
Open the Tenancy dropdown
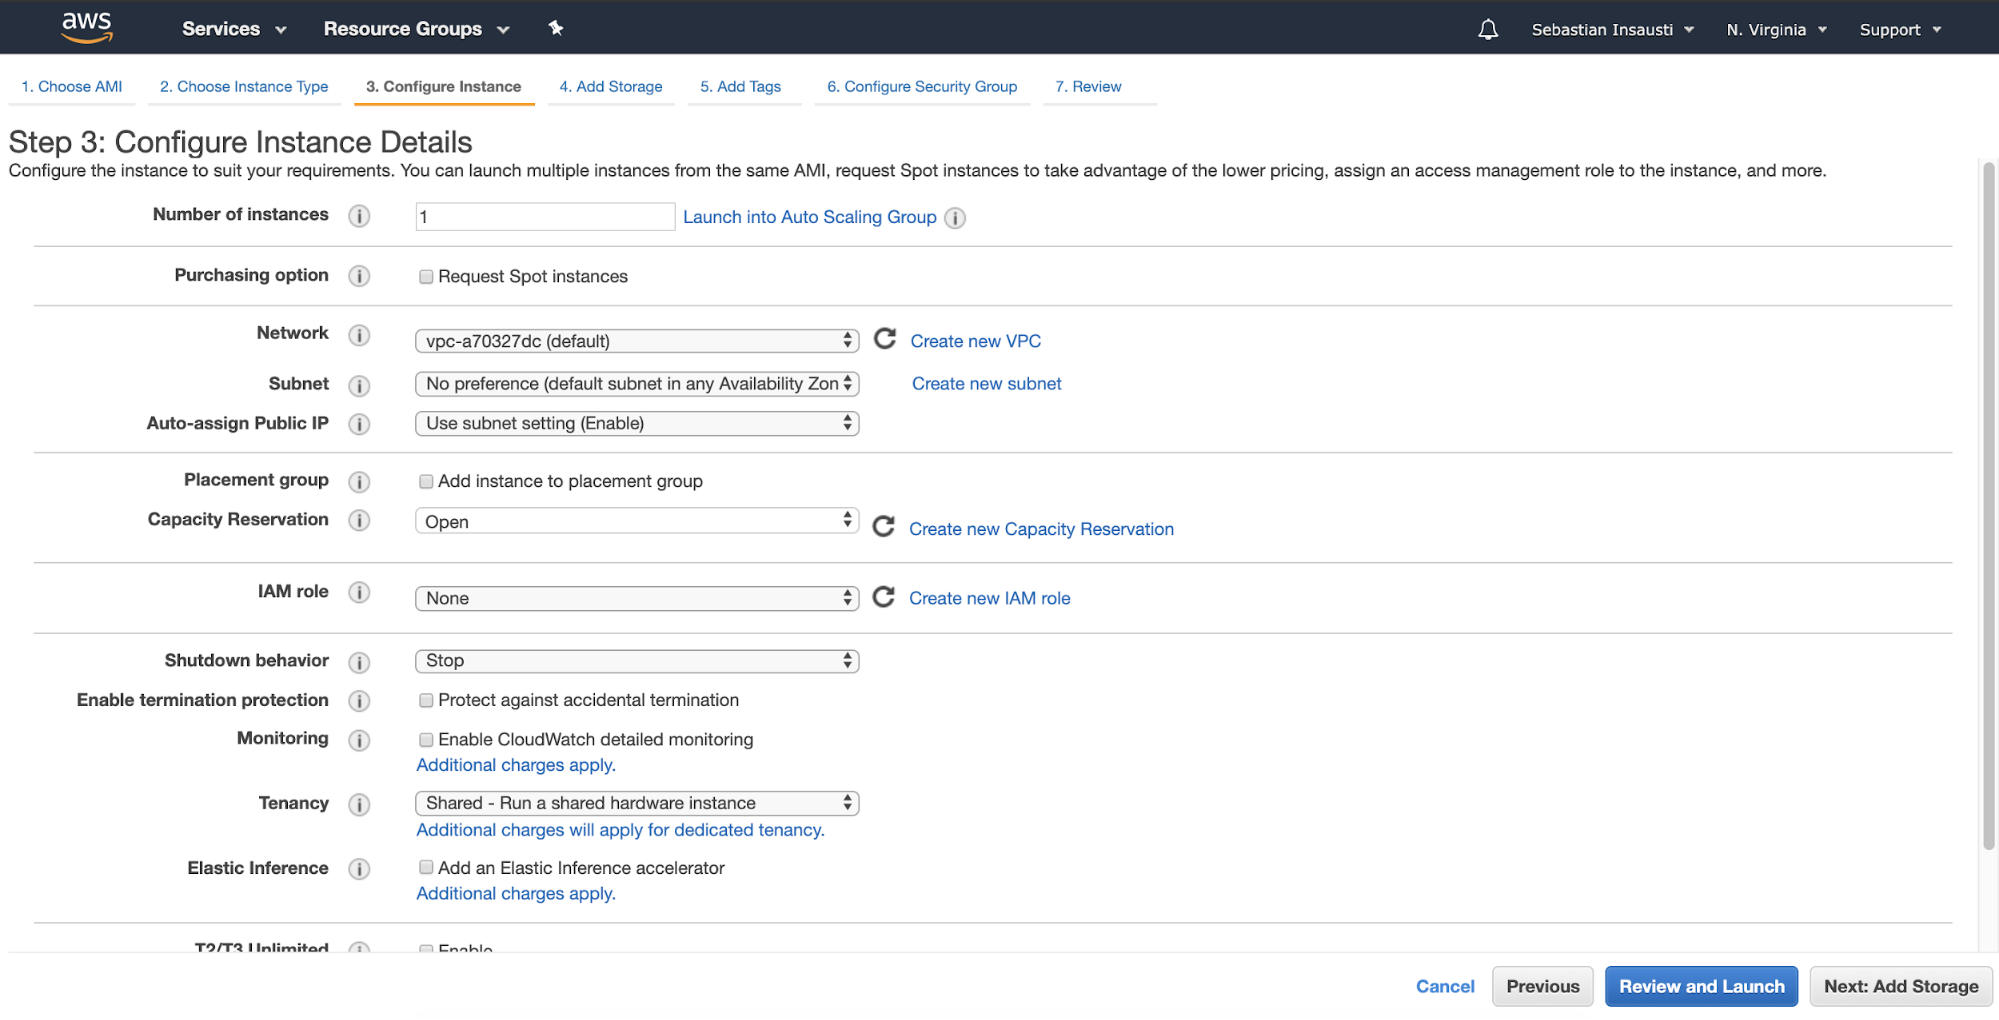[637, 803]
